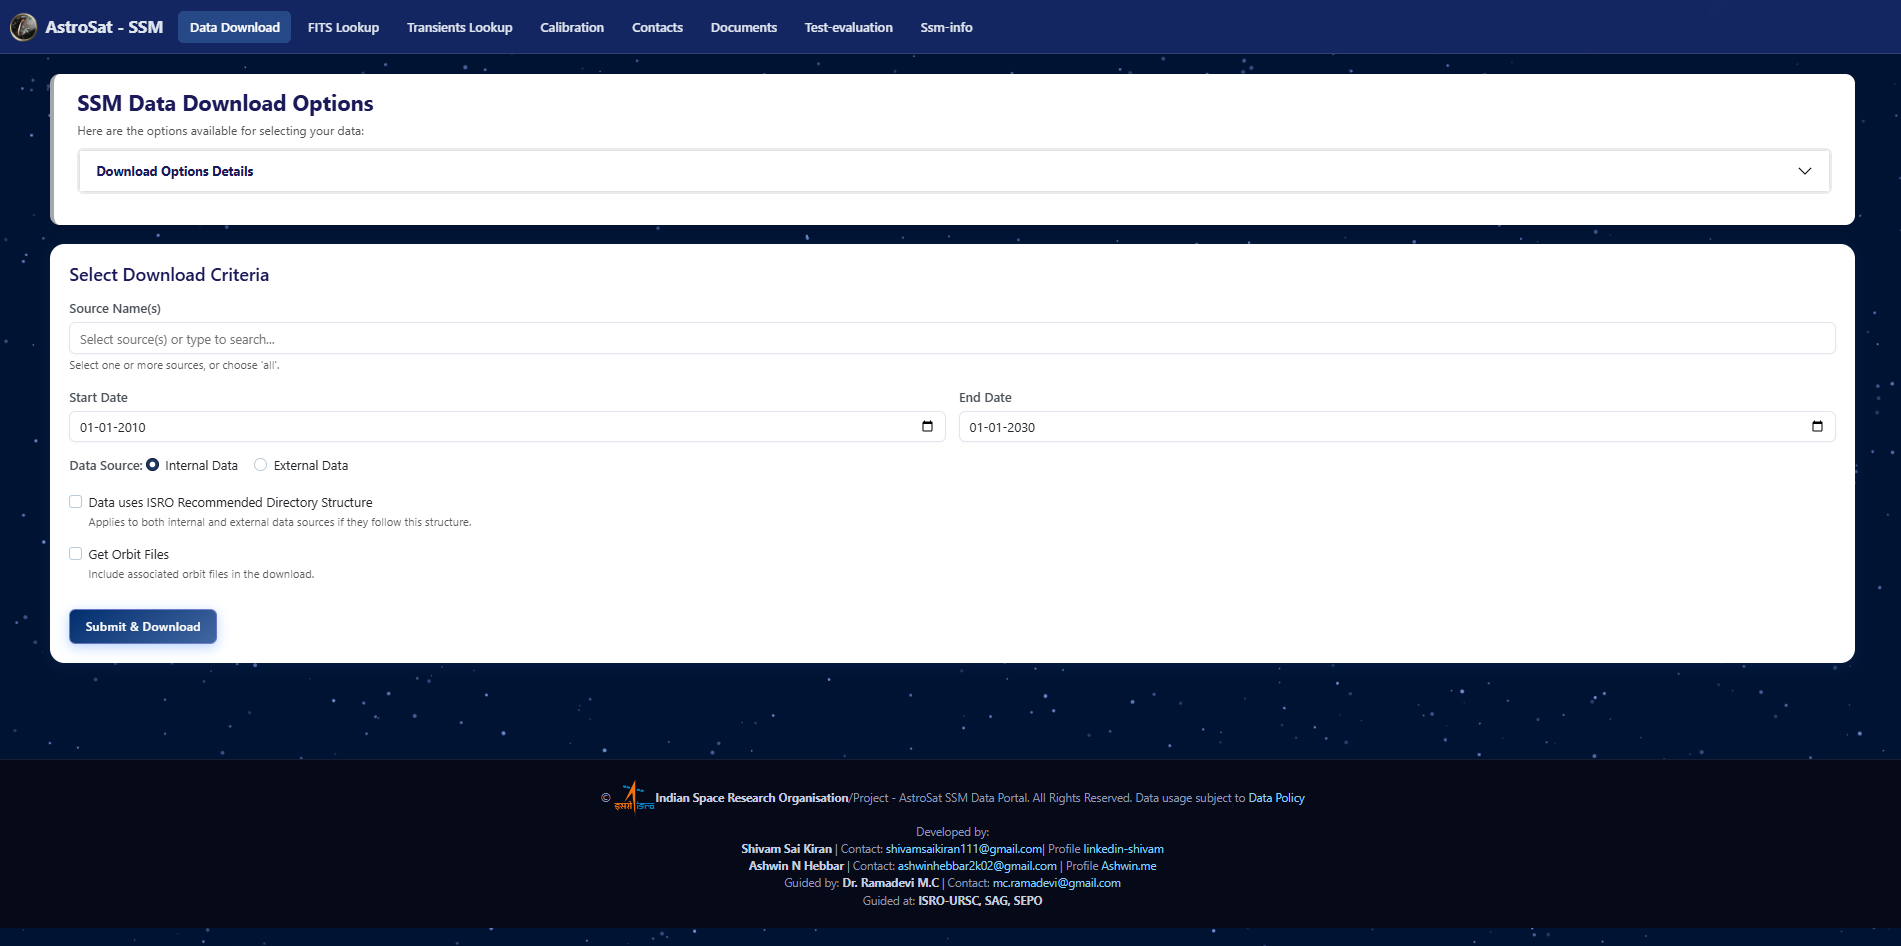
Task: Enable ISRO Recommended Directory Structure checkbox
Action: point(76,502)
